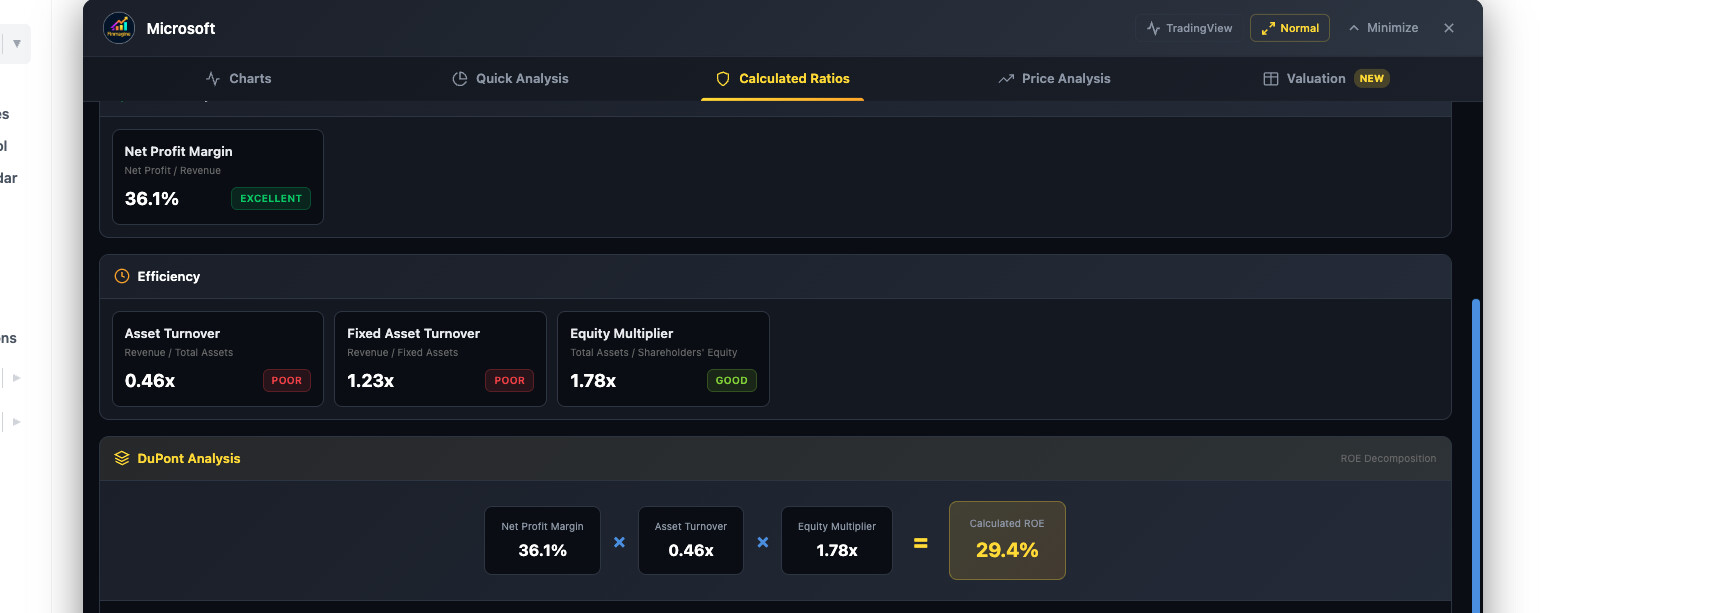Click the Quick Analysis pie chart icon

pos(460,79)
